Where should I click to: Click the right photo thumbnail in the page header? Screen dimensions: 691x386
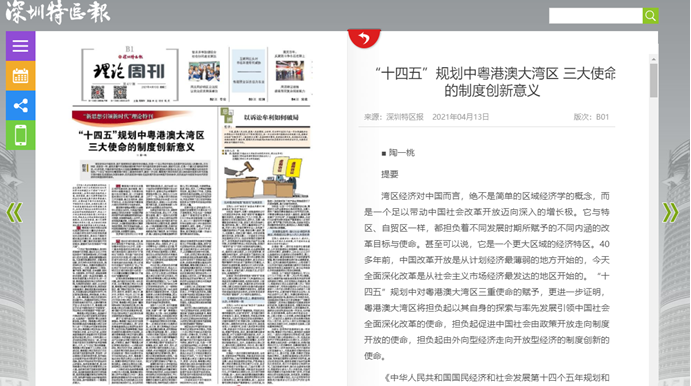(x=290, y=71)
